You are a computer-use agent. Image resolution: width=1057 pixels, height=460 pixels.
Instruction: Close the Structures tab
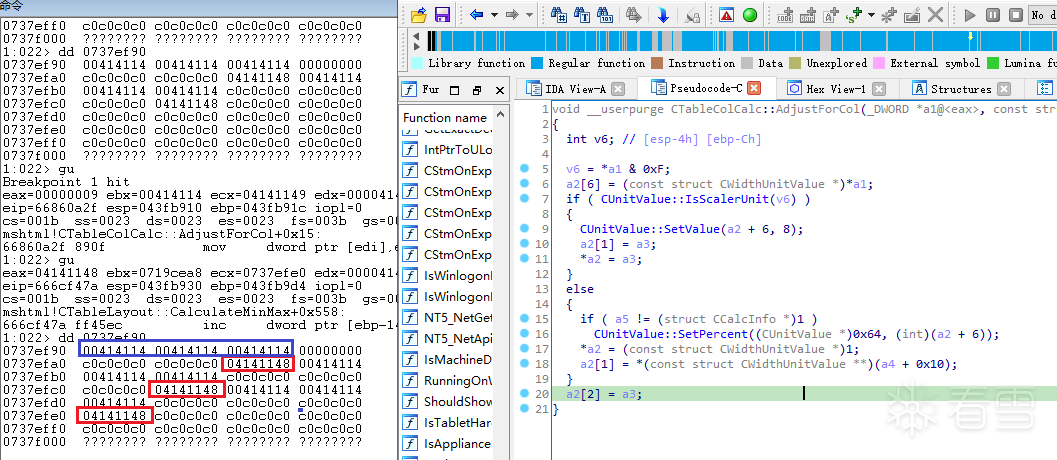point(1004,89)
